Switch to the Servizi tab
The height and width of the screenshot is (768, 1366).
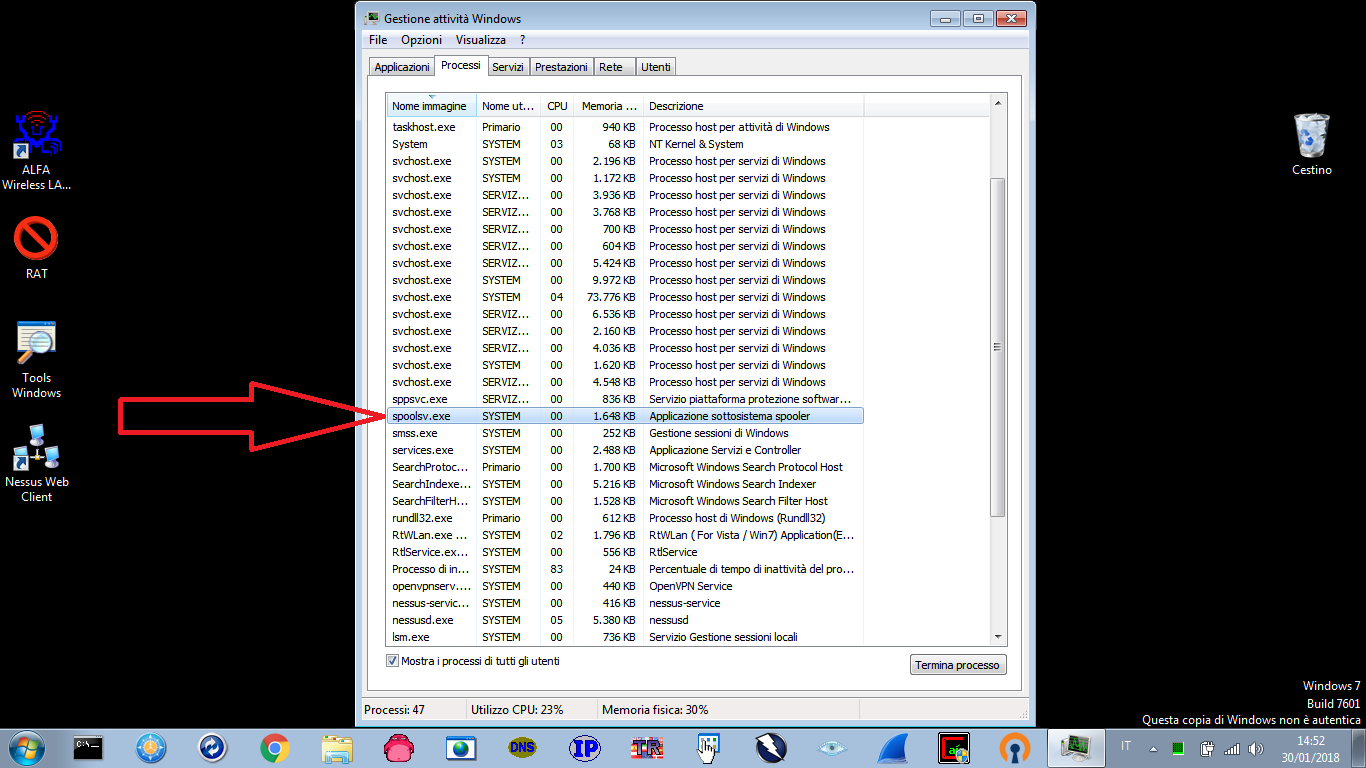[508, 67]
